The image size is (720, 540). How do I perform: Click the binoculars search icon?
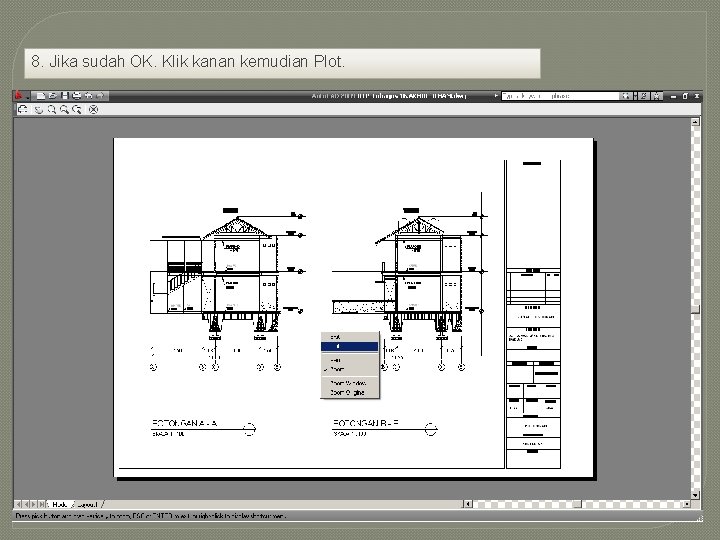[x=624, y=96]
